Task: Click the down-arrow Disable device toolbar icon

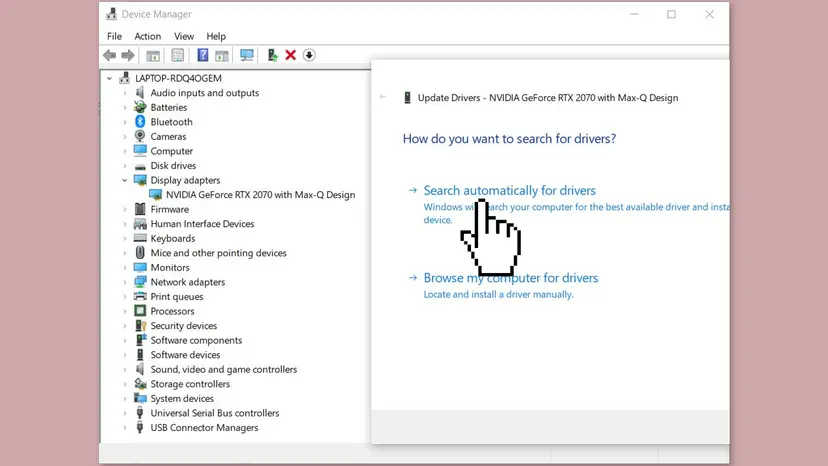Action: [309, 55]
